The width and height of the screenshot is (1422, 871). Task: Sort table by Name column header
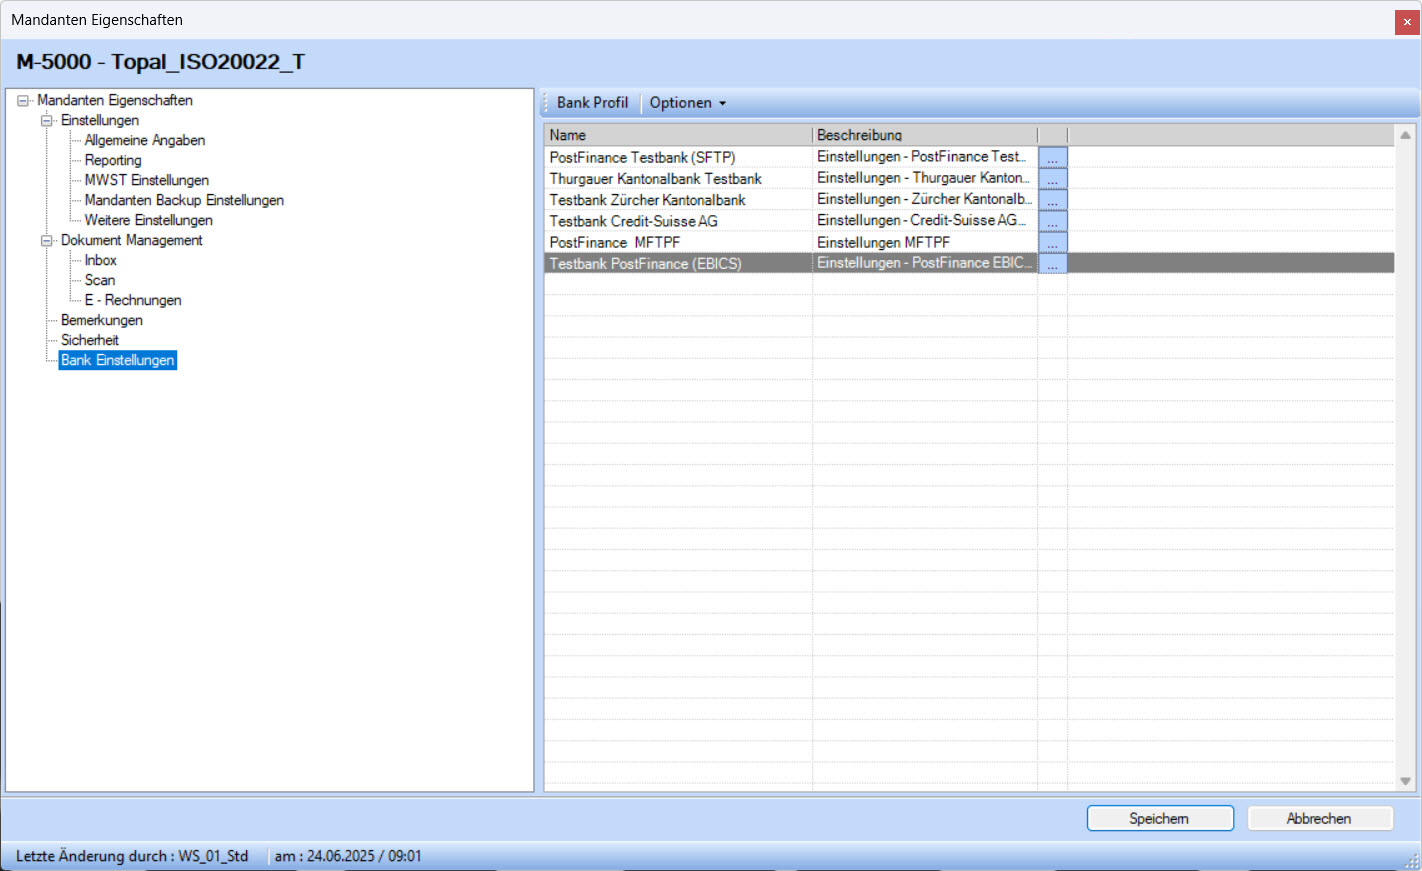677,135
